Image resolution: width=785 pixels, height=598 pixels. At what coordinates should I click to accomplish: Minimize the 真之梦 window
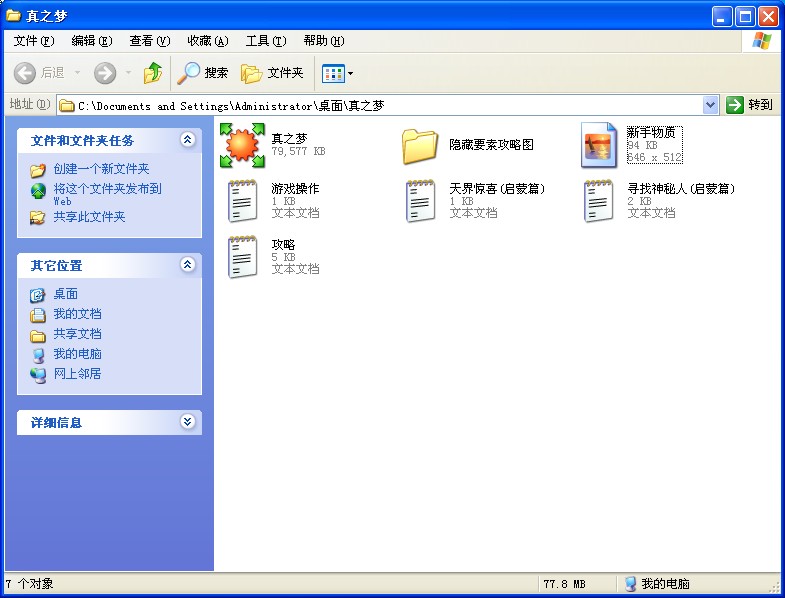coord(722,17)
